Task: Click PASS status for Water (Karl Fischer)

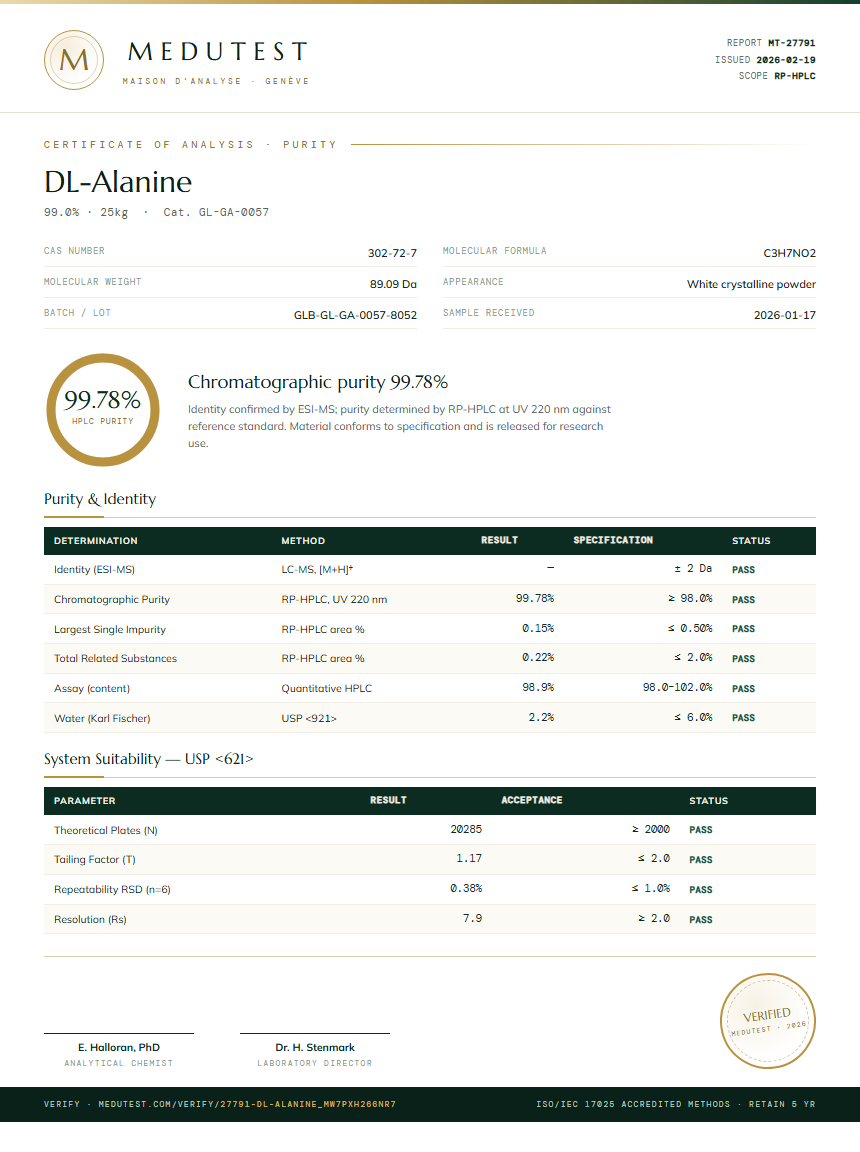Action: point(743,718)
